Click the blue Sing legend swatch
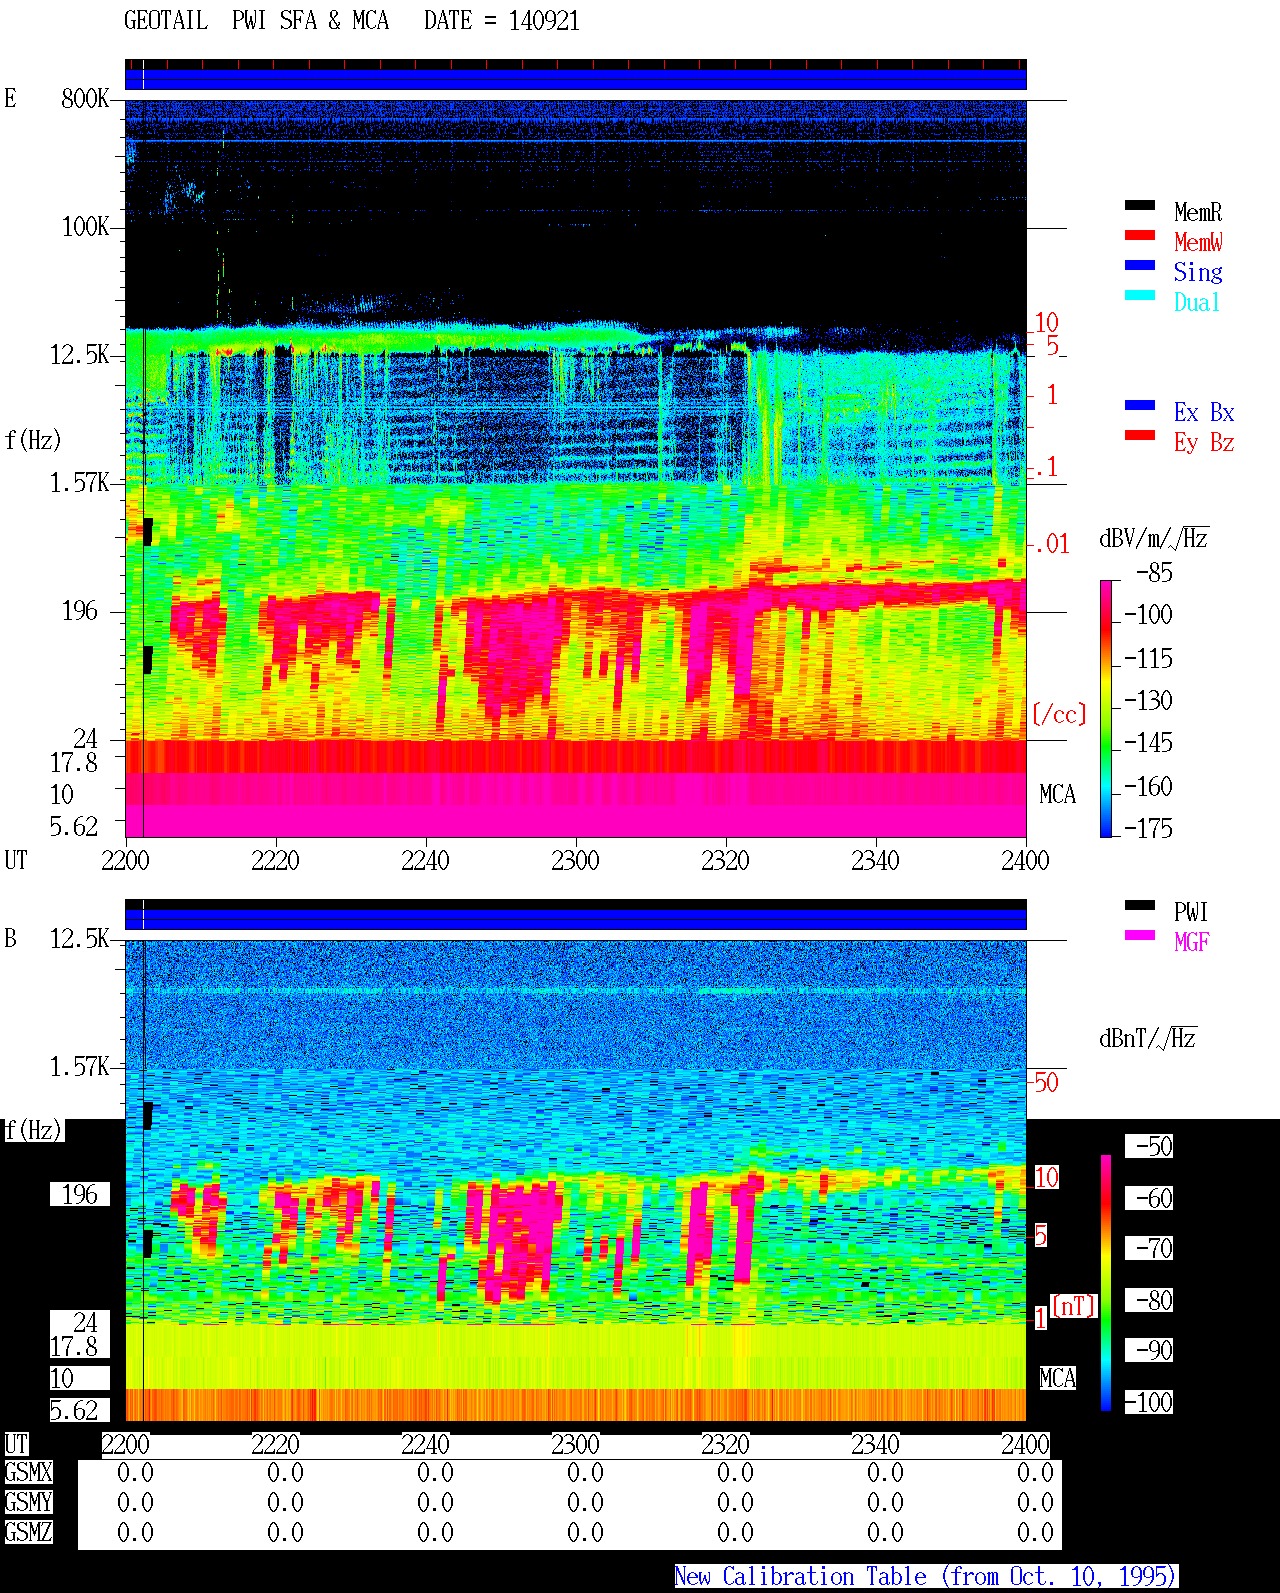This screenshot has width=1280, height=1593. [1140, 265]
